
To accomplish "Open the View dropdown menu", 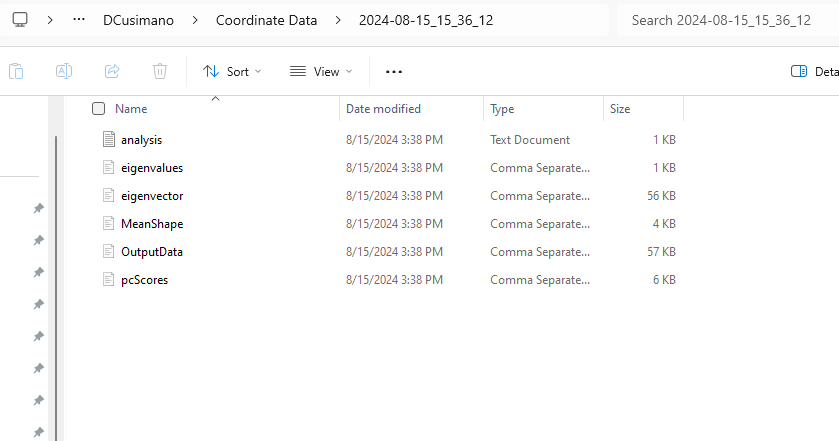I will (x=321, y=72).
